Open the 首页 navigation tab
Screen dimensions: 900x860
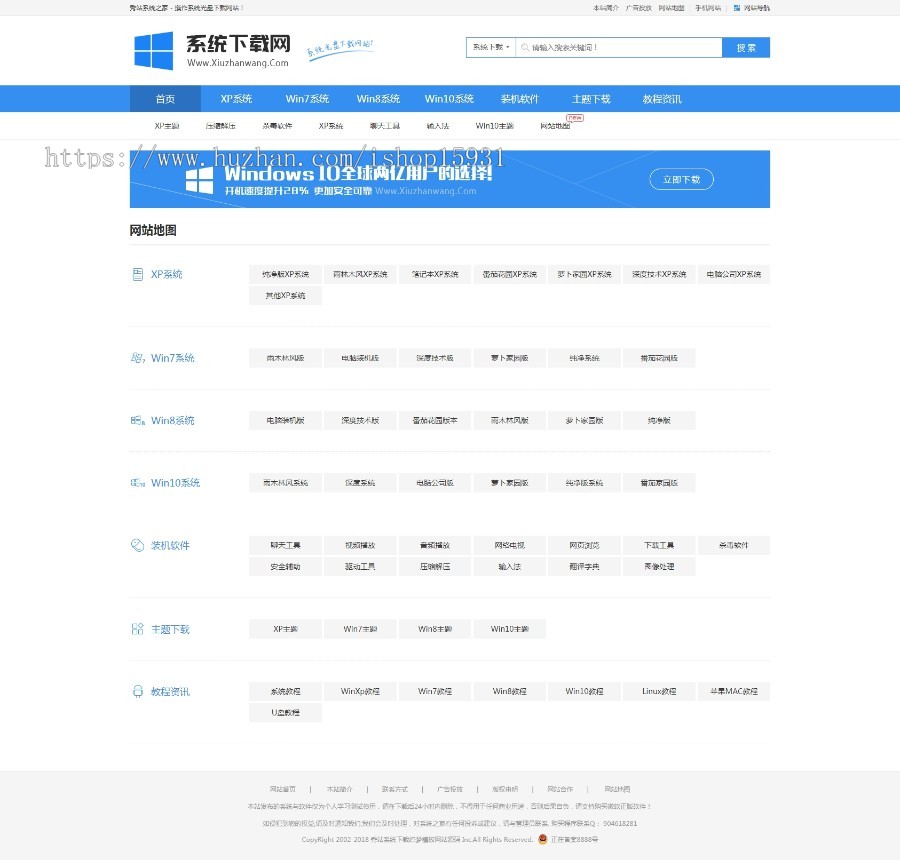tap(165, 99)
